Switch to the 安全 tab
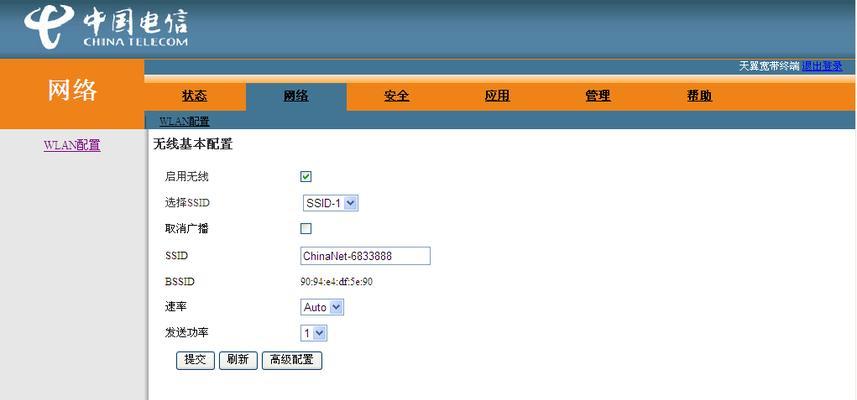This screenshot has height=400, width=857. [x=396, y=96]
